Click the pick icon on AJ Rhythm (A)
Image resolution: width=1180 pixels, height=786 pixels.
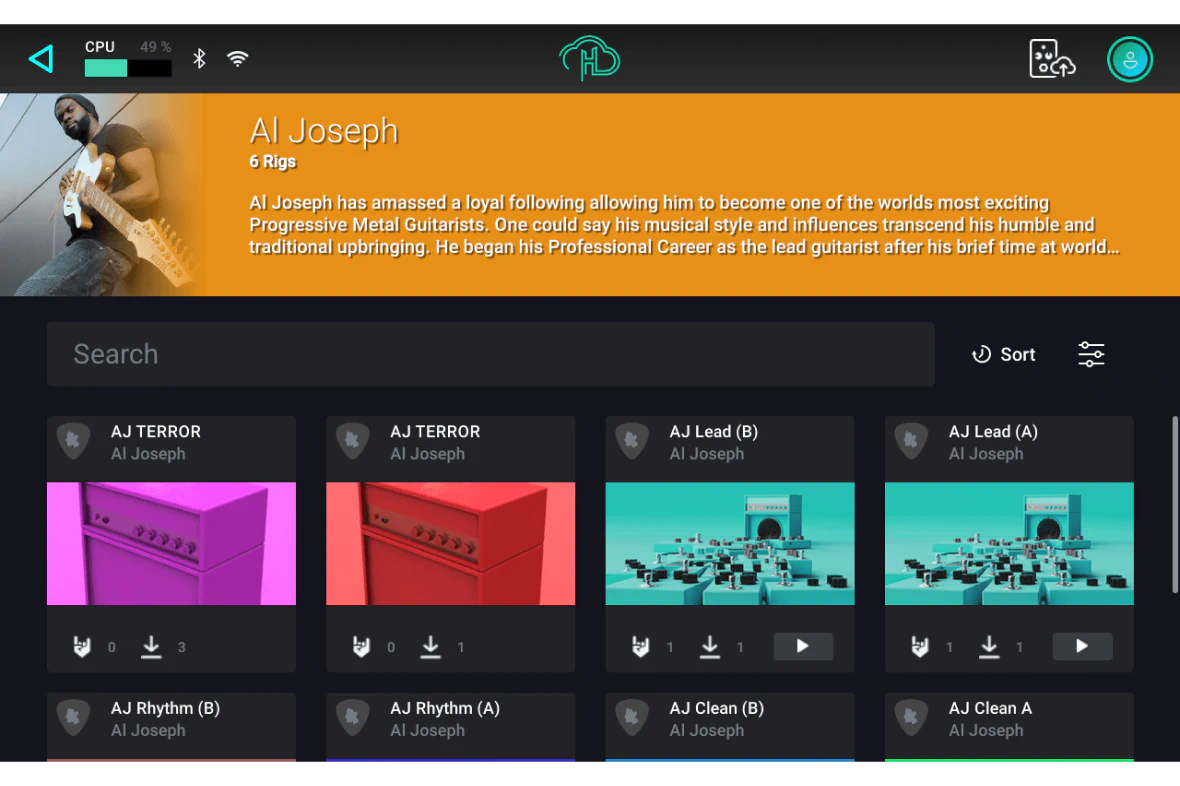pyautogui.click(x=353, y=717)
